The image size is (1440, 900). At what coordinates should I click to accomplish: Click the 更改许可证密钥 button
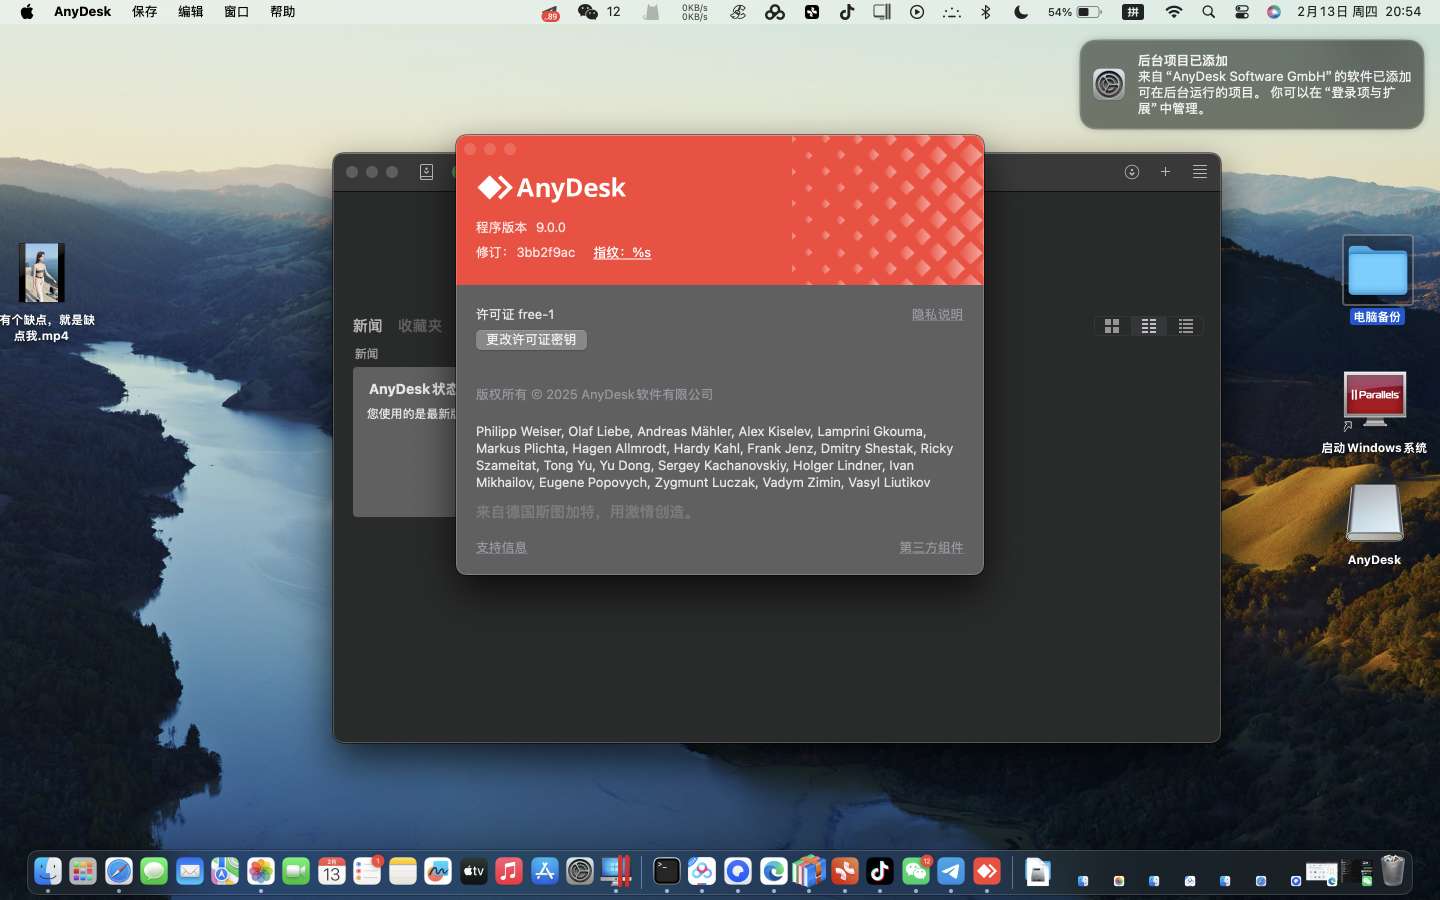point(531,340)
